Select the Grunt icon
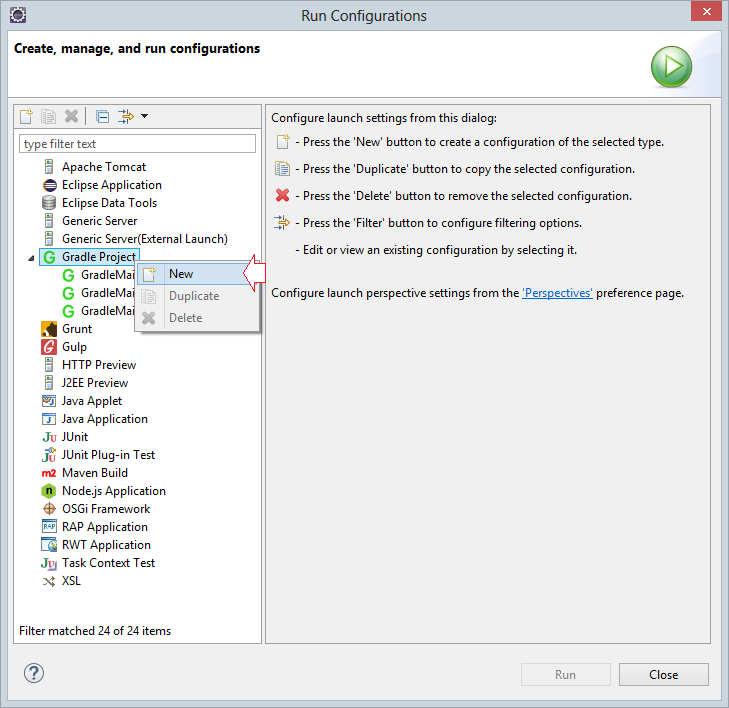Image resolution: width=729 pixels, height=708 pixels. (x=49, y=329)
